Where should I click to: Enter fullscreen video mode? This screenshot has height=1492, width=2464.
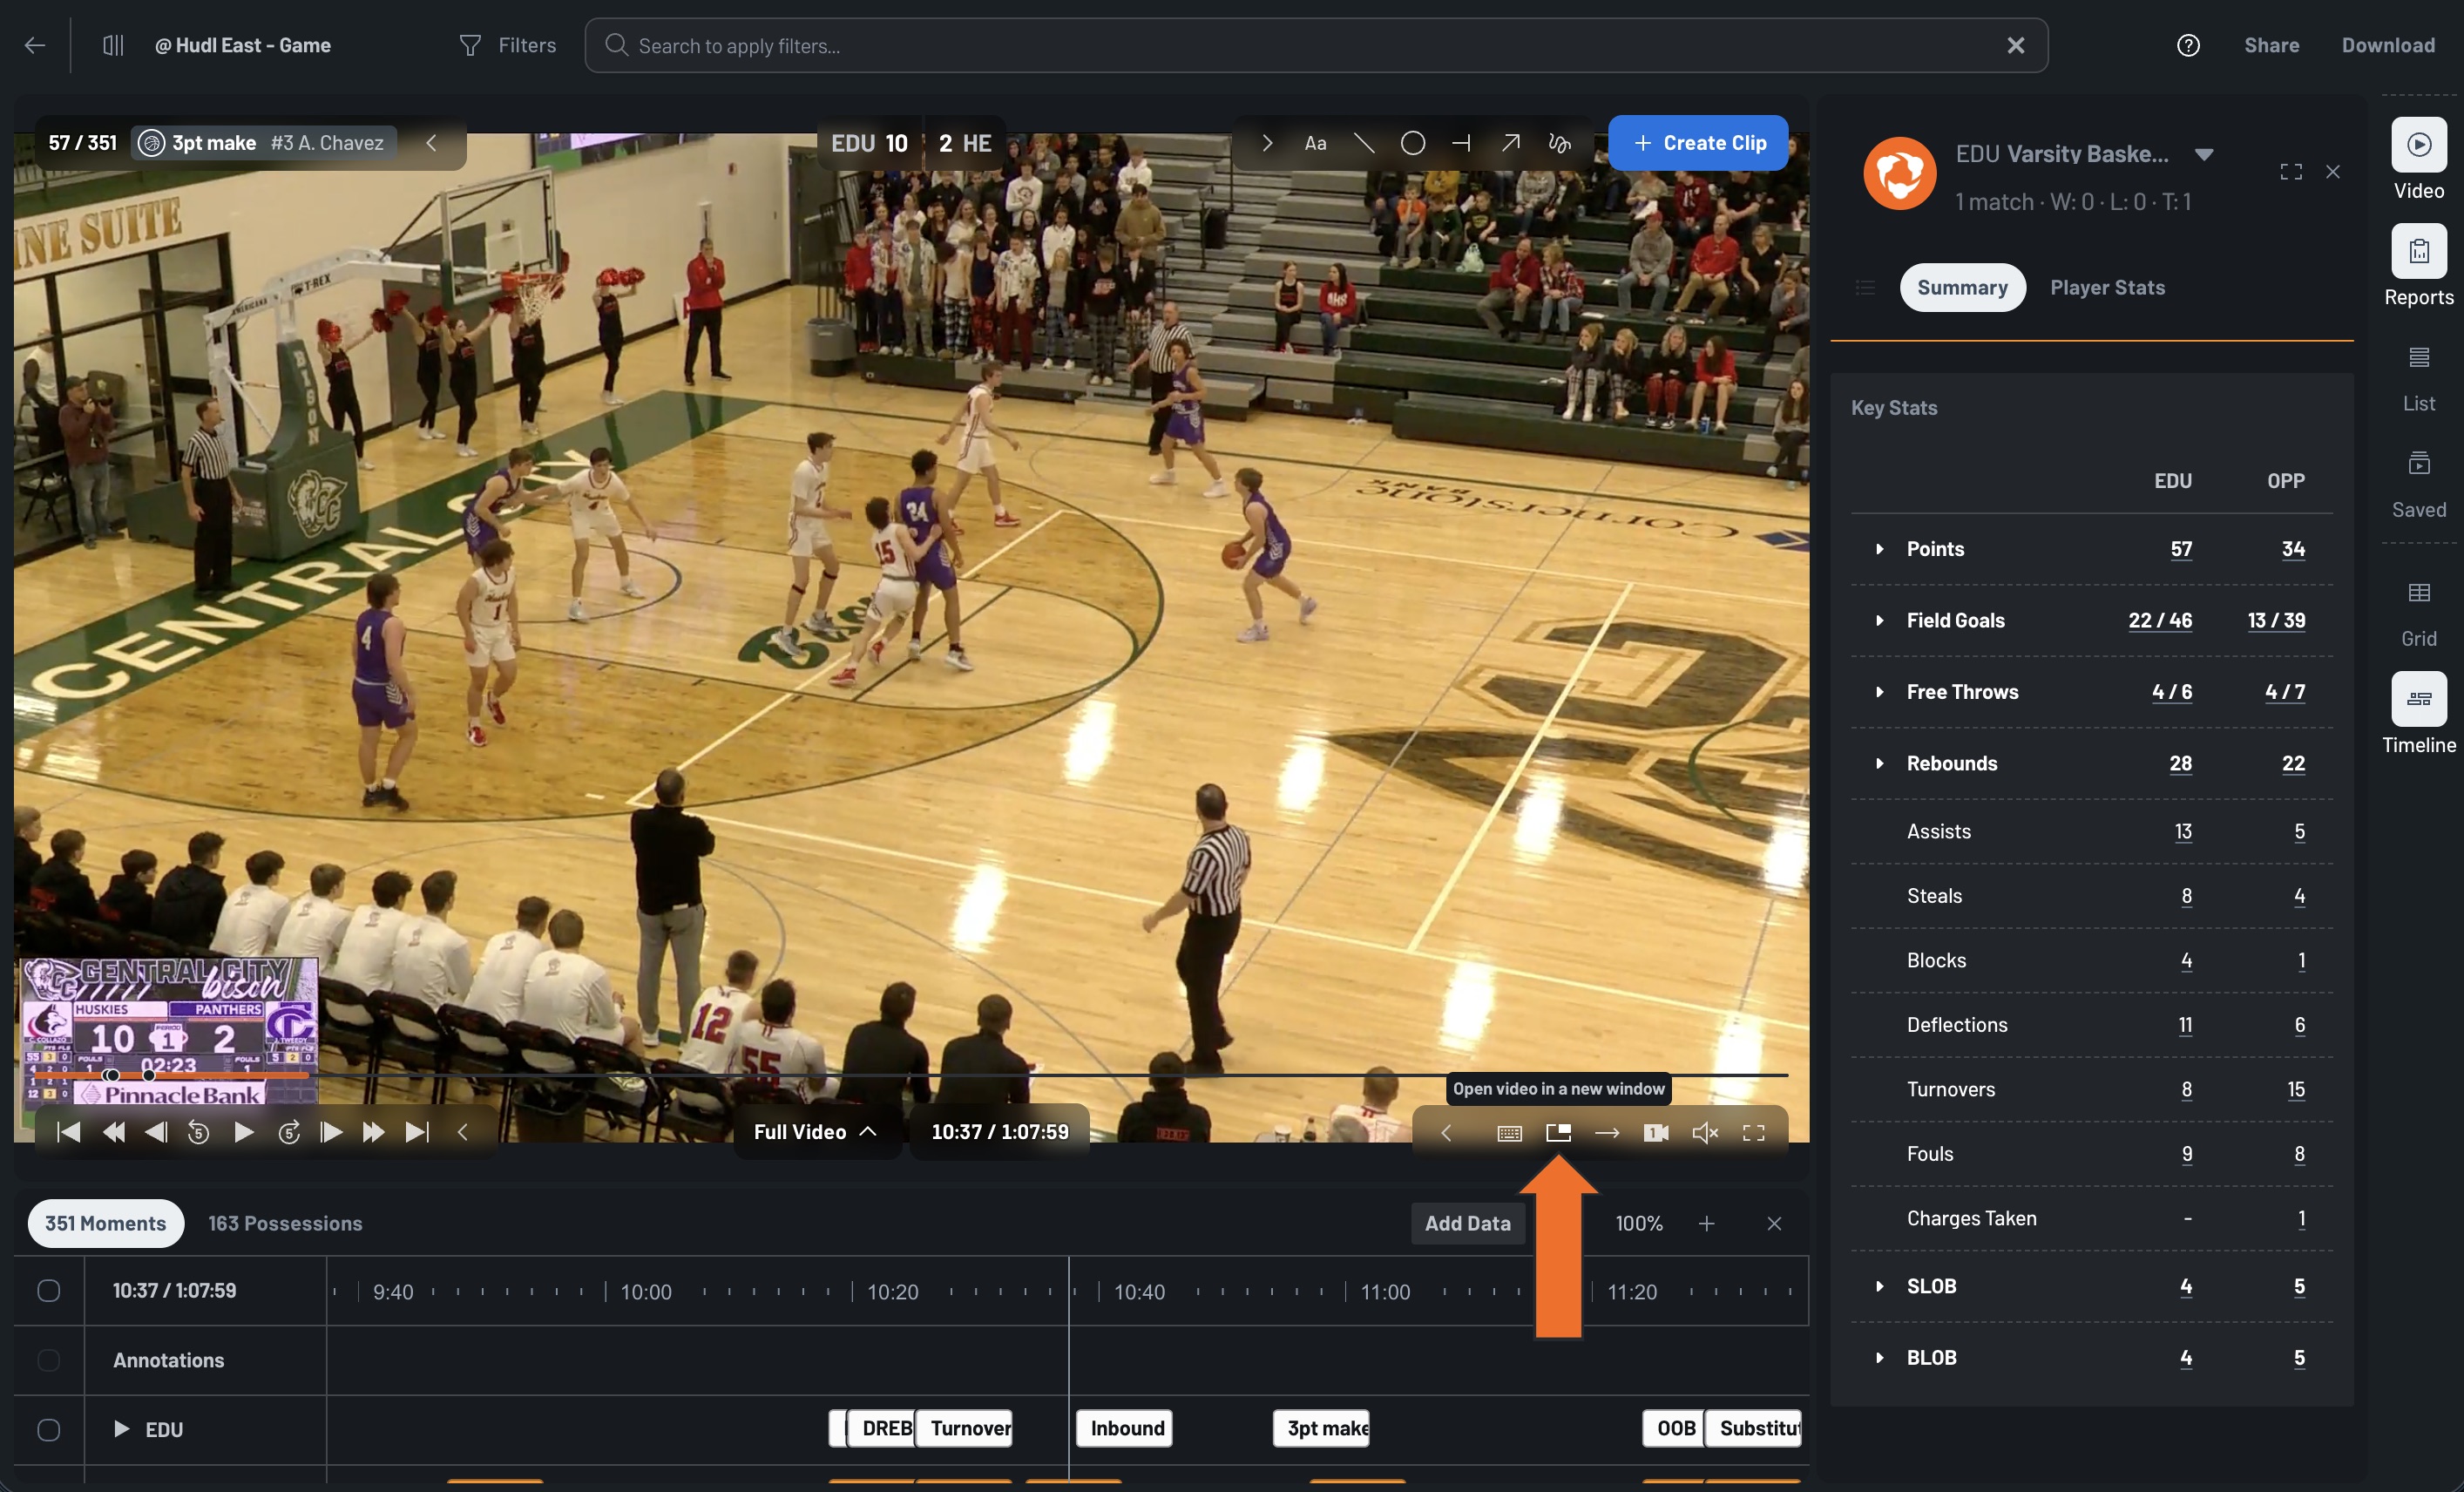point(1753,1132)
